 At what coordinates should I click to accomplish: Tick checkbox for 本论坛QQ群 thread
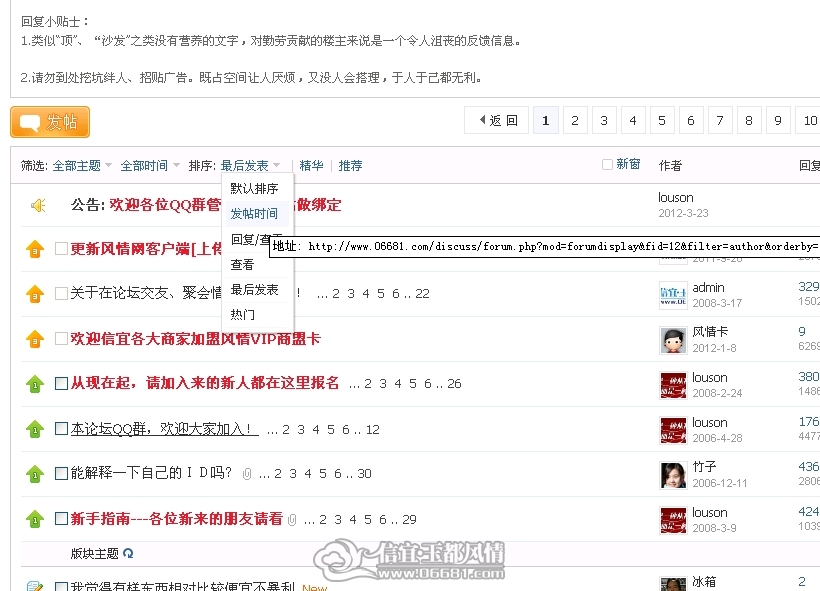pyautogui.click(x=61, y=429)
